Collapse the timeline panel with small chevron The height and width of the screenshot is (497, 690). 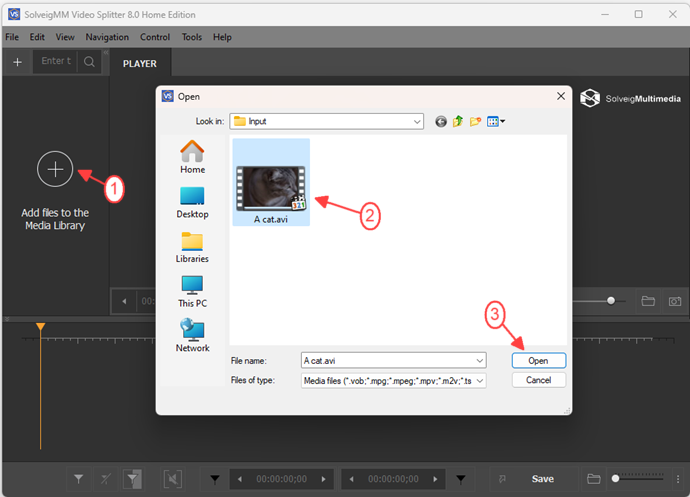tap(7, 319)
